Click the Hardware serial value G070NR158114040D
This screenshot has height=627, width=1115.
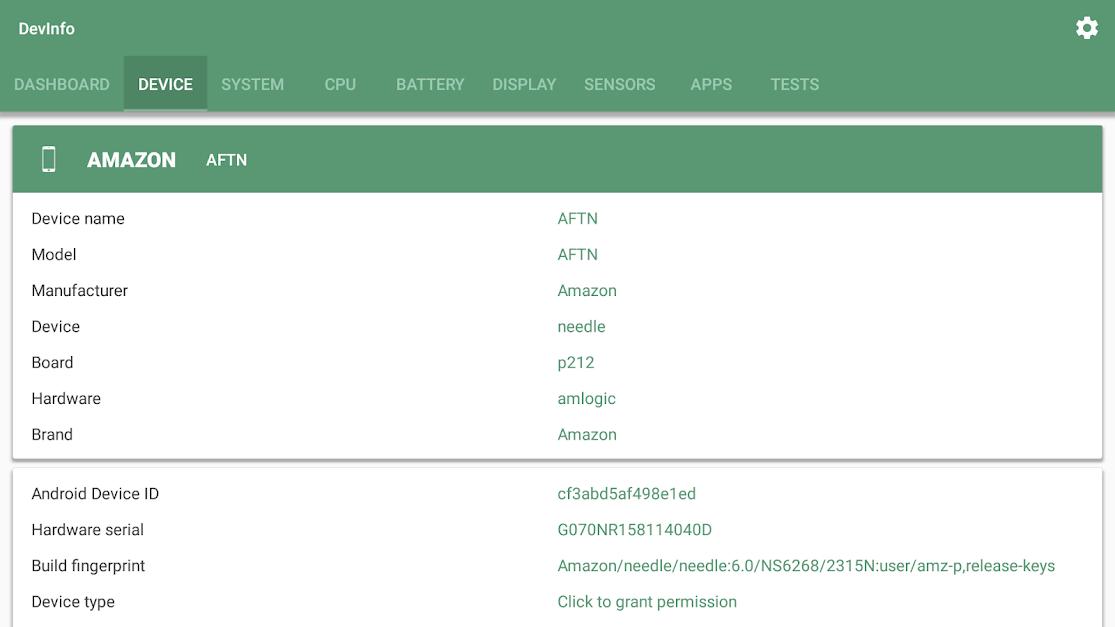coord(634,530)
